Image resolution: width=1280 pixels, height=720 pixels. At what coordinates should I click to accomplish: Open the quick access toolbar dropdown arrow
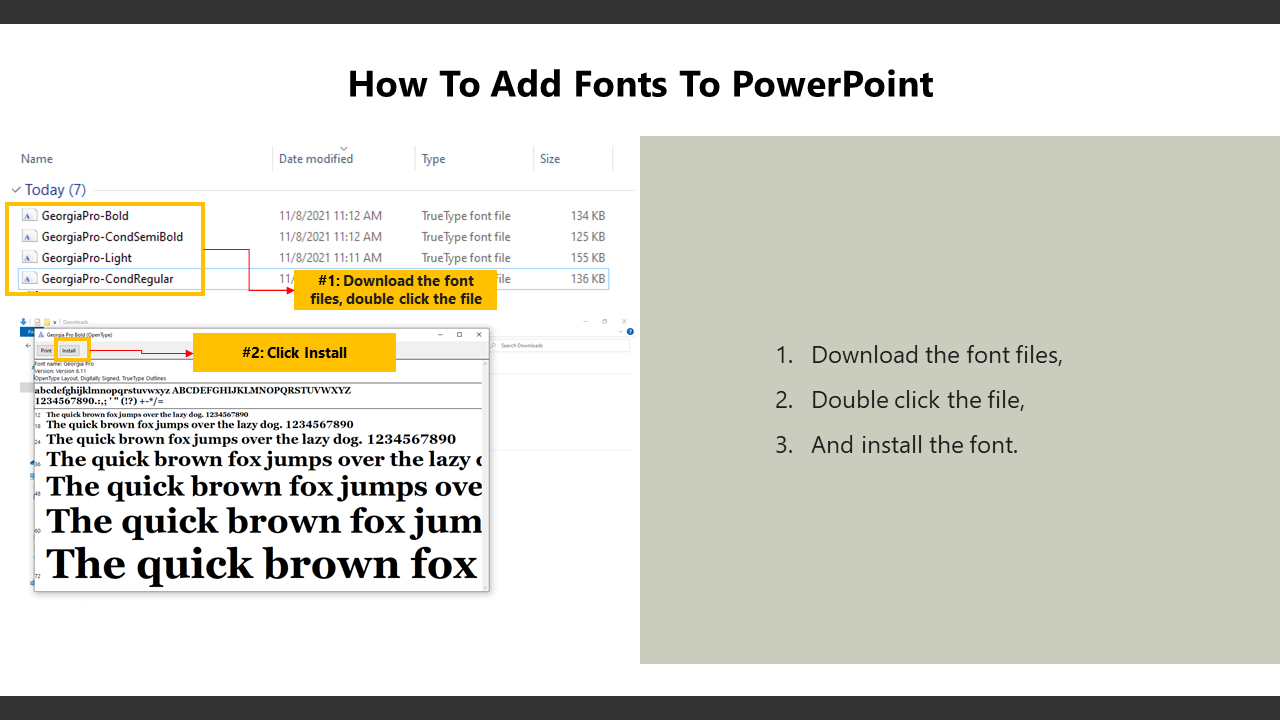point(54,322)
